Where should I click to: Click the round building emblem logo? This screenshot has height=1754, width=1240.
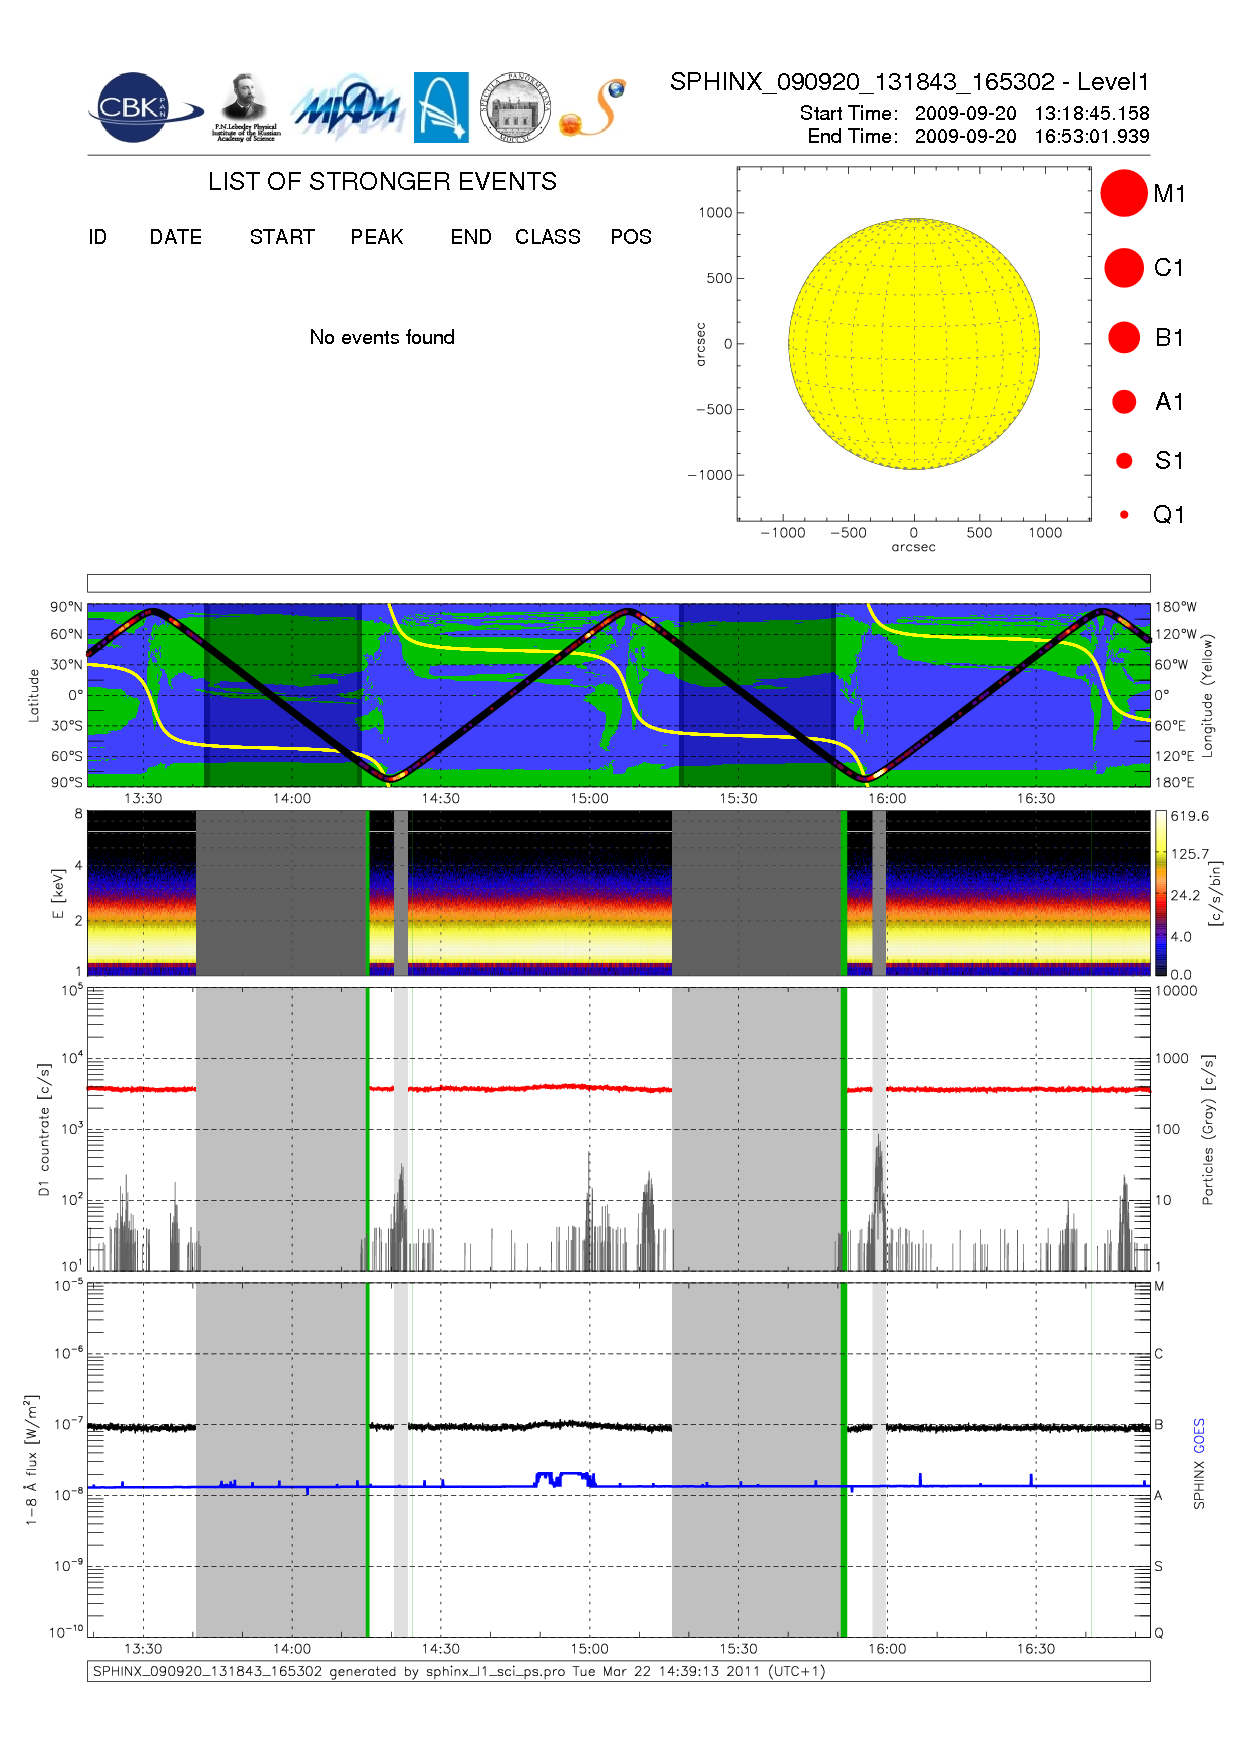(x=515, y=108)
